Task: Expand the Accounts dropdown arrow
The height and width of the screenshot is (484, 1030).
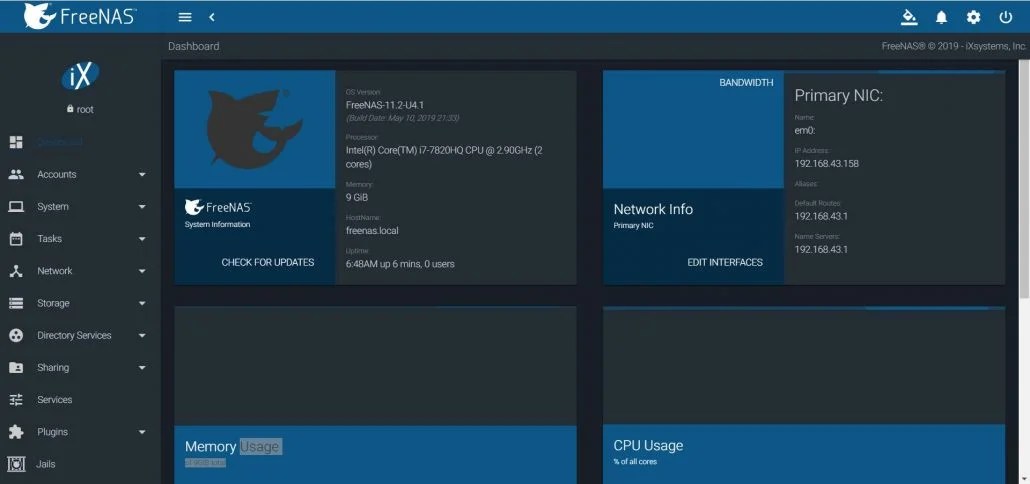Action: 142,175
